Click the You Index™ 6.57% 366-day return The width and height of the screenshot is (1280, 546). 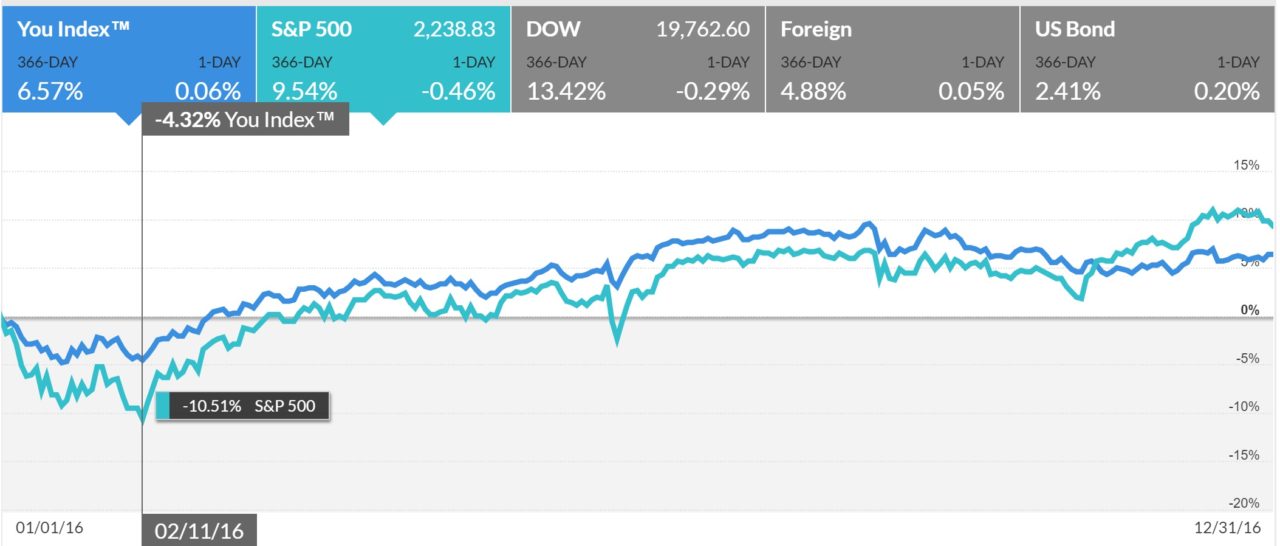tap(50, 92)
